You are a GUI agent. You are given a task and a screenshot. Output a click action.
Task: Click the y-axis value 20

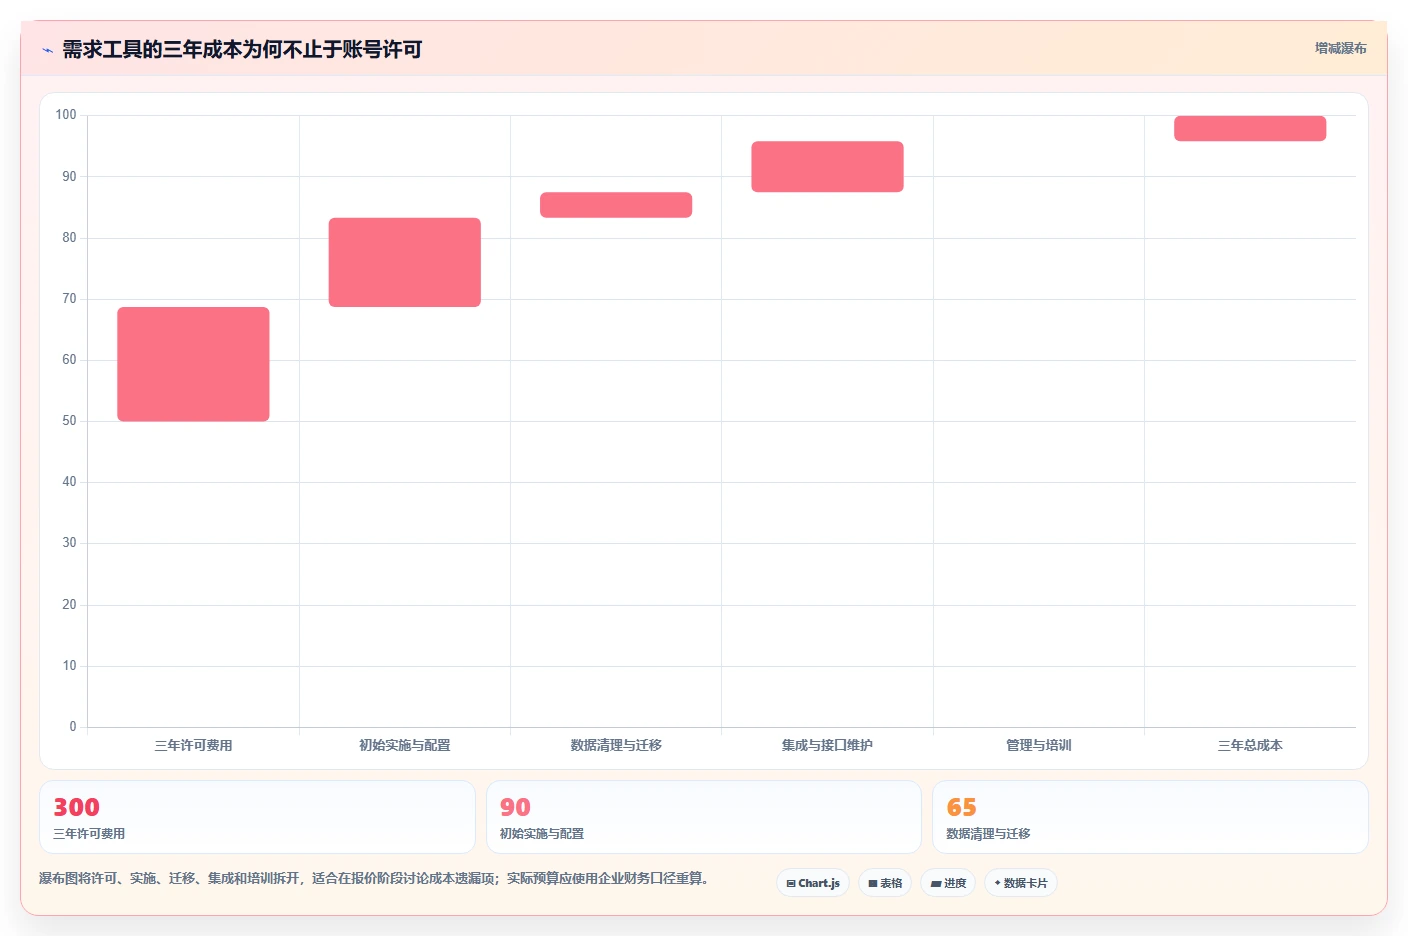69,604
